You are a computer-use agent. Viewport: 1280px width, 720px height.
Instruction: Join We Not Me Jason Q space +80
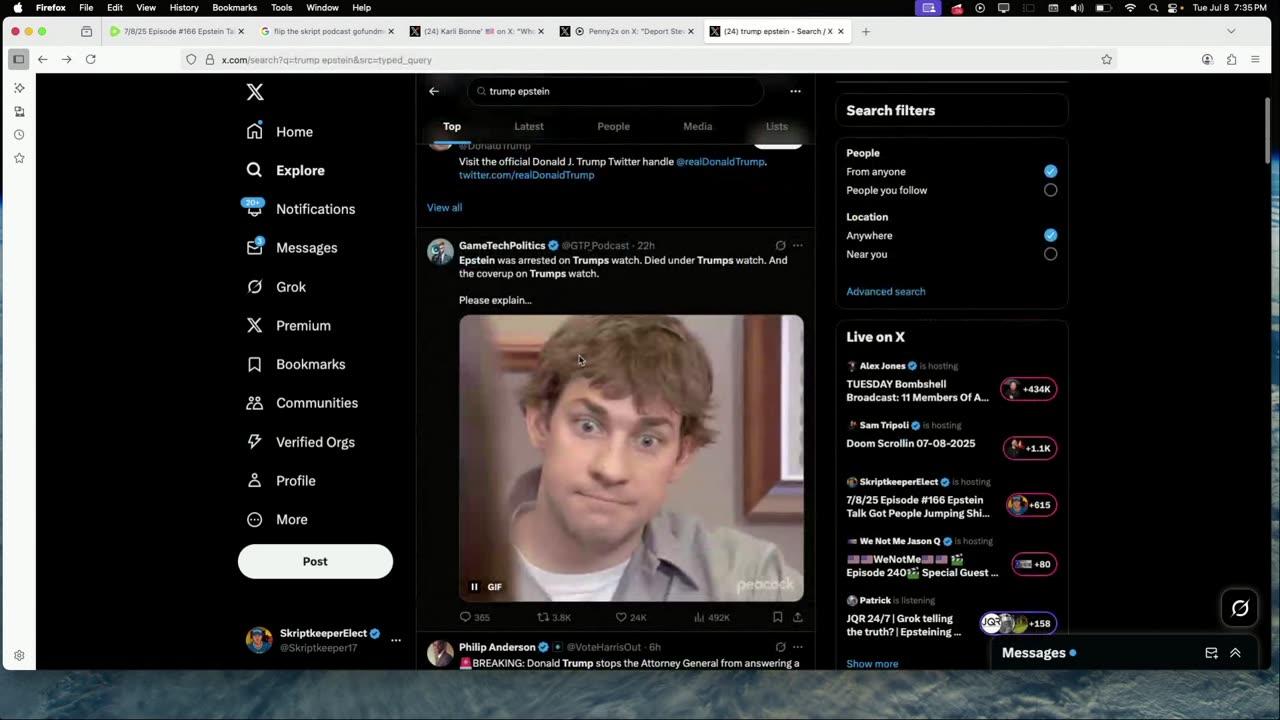point(1034,564)
